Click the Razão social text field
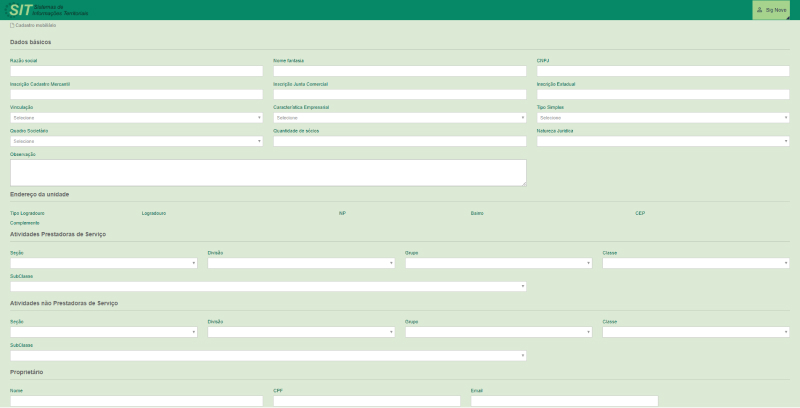800x408 pixels. 136,71
